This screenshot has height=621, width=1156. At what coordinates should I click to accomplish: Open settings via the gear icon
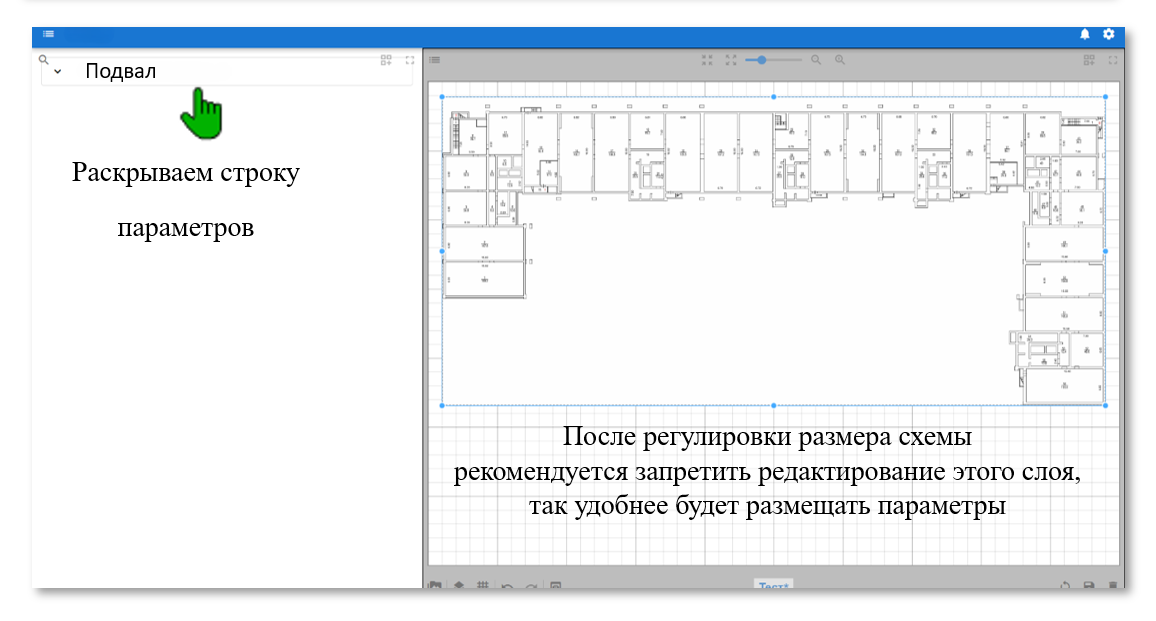(x=1109, y=34)
